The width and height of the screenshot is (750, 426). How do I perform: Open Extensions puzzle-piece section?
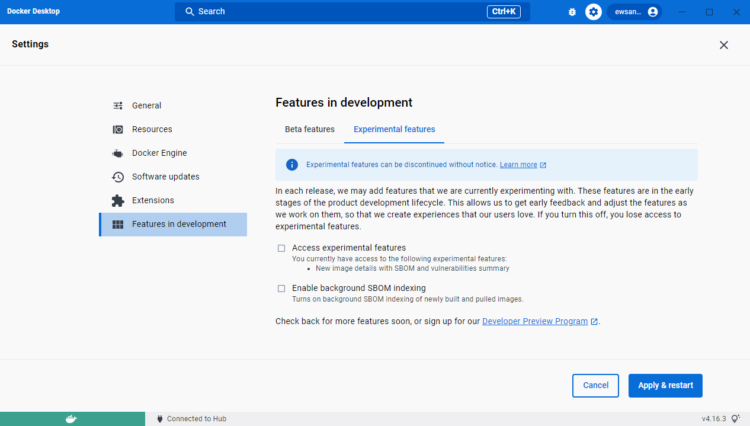(118, 200)
